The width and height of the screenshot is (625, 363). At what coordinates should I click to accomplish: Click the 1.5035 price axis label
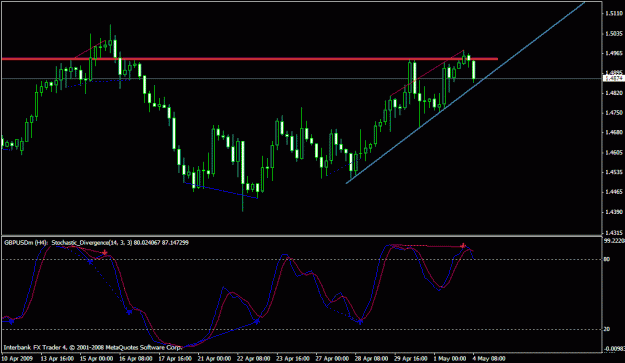(x=614, y=33)
